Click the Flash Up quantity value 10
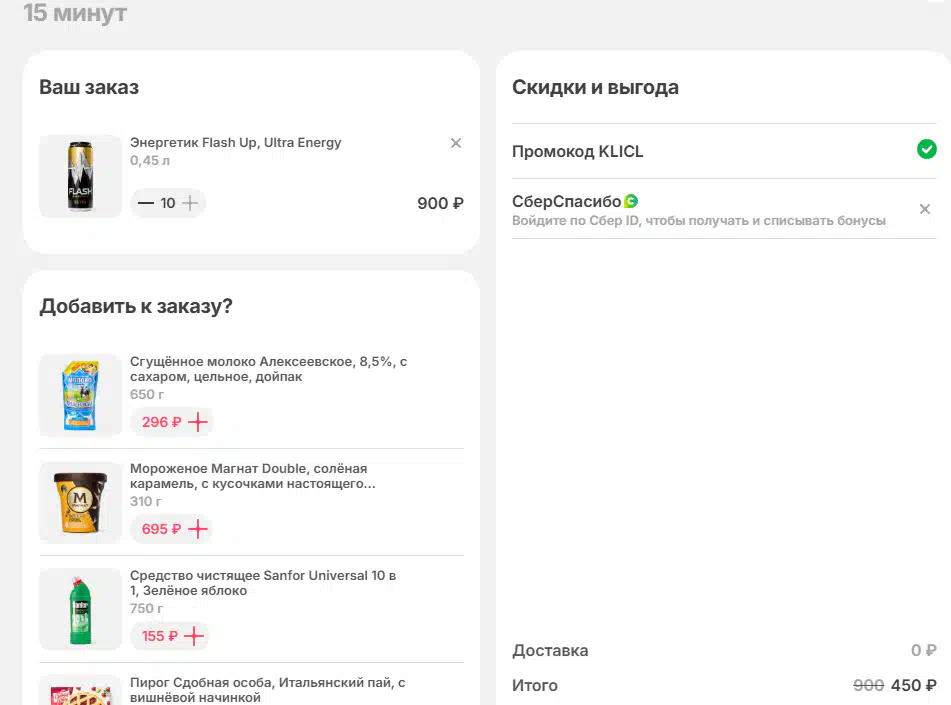The width and height of the screenshot is (951, 705). coord(168,203)
